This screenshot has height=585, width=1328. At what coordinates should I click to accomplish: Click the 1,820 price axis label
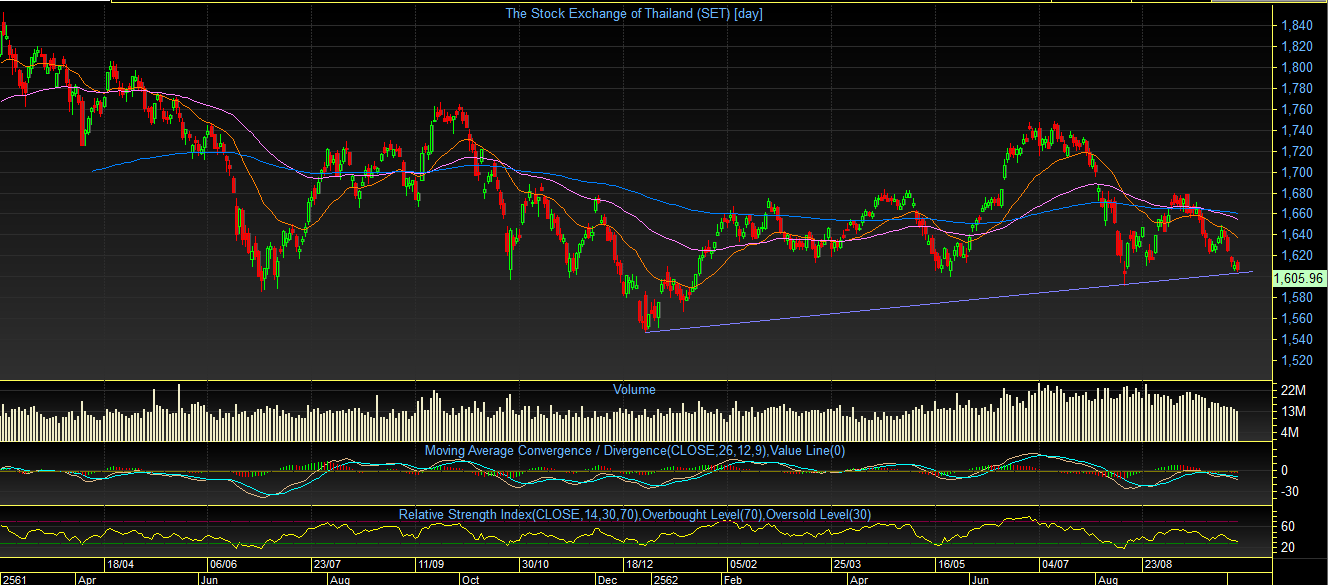(1296, 46)
